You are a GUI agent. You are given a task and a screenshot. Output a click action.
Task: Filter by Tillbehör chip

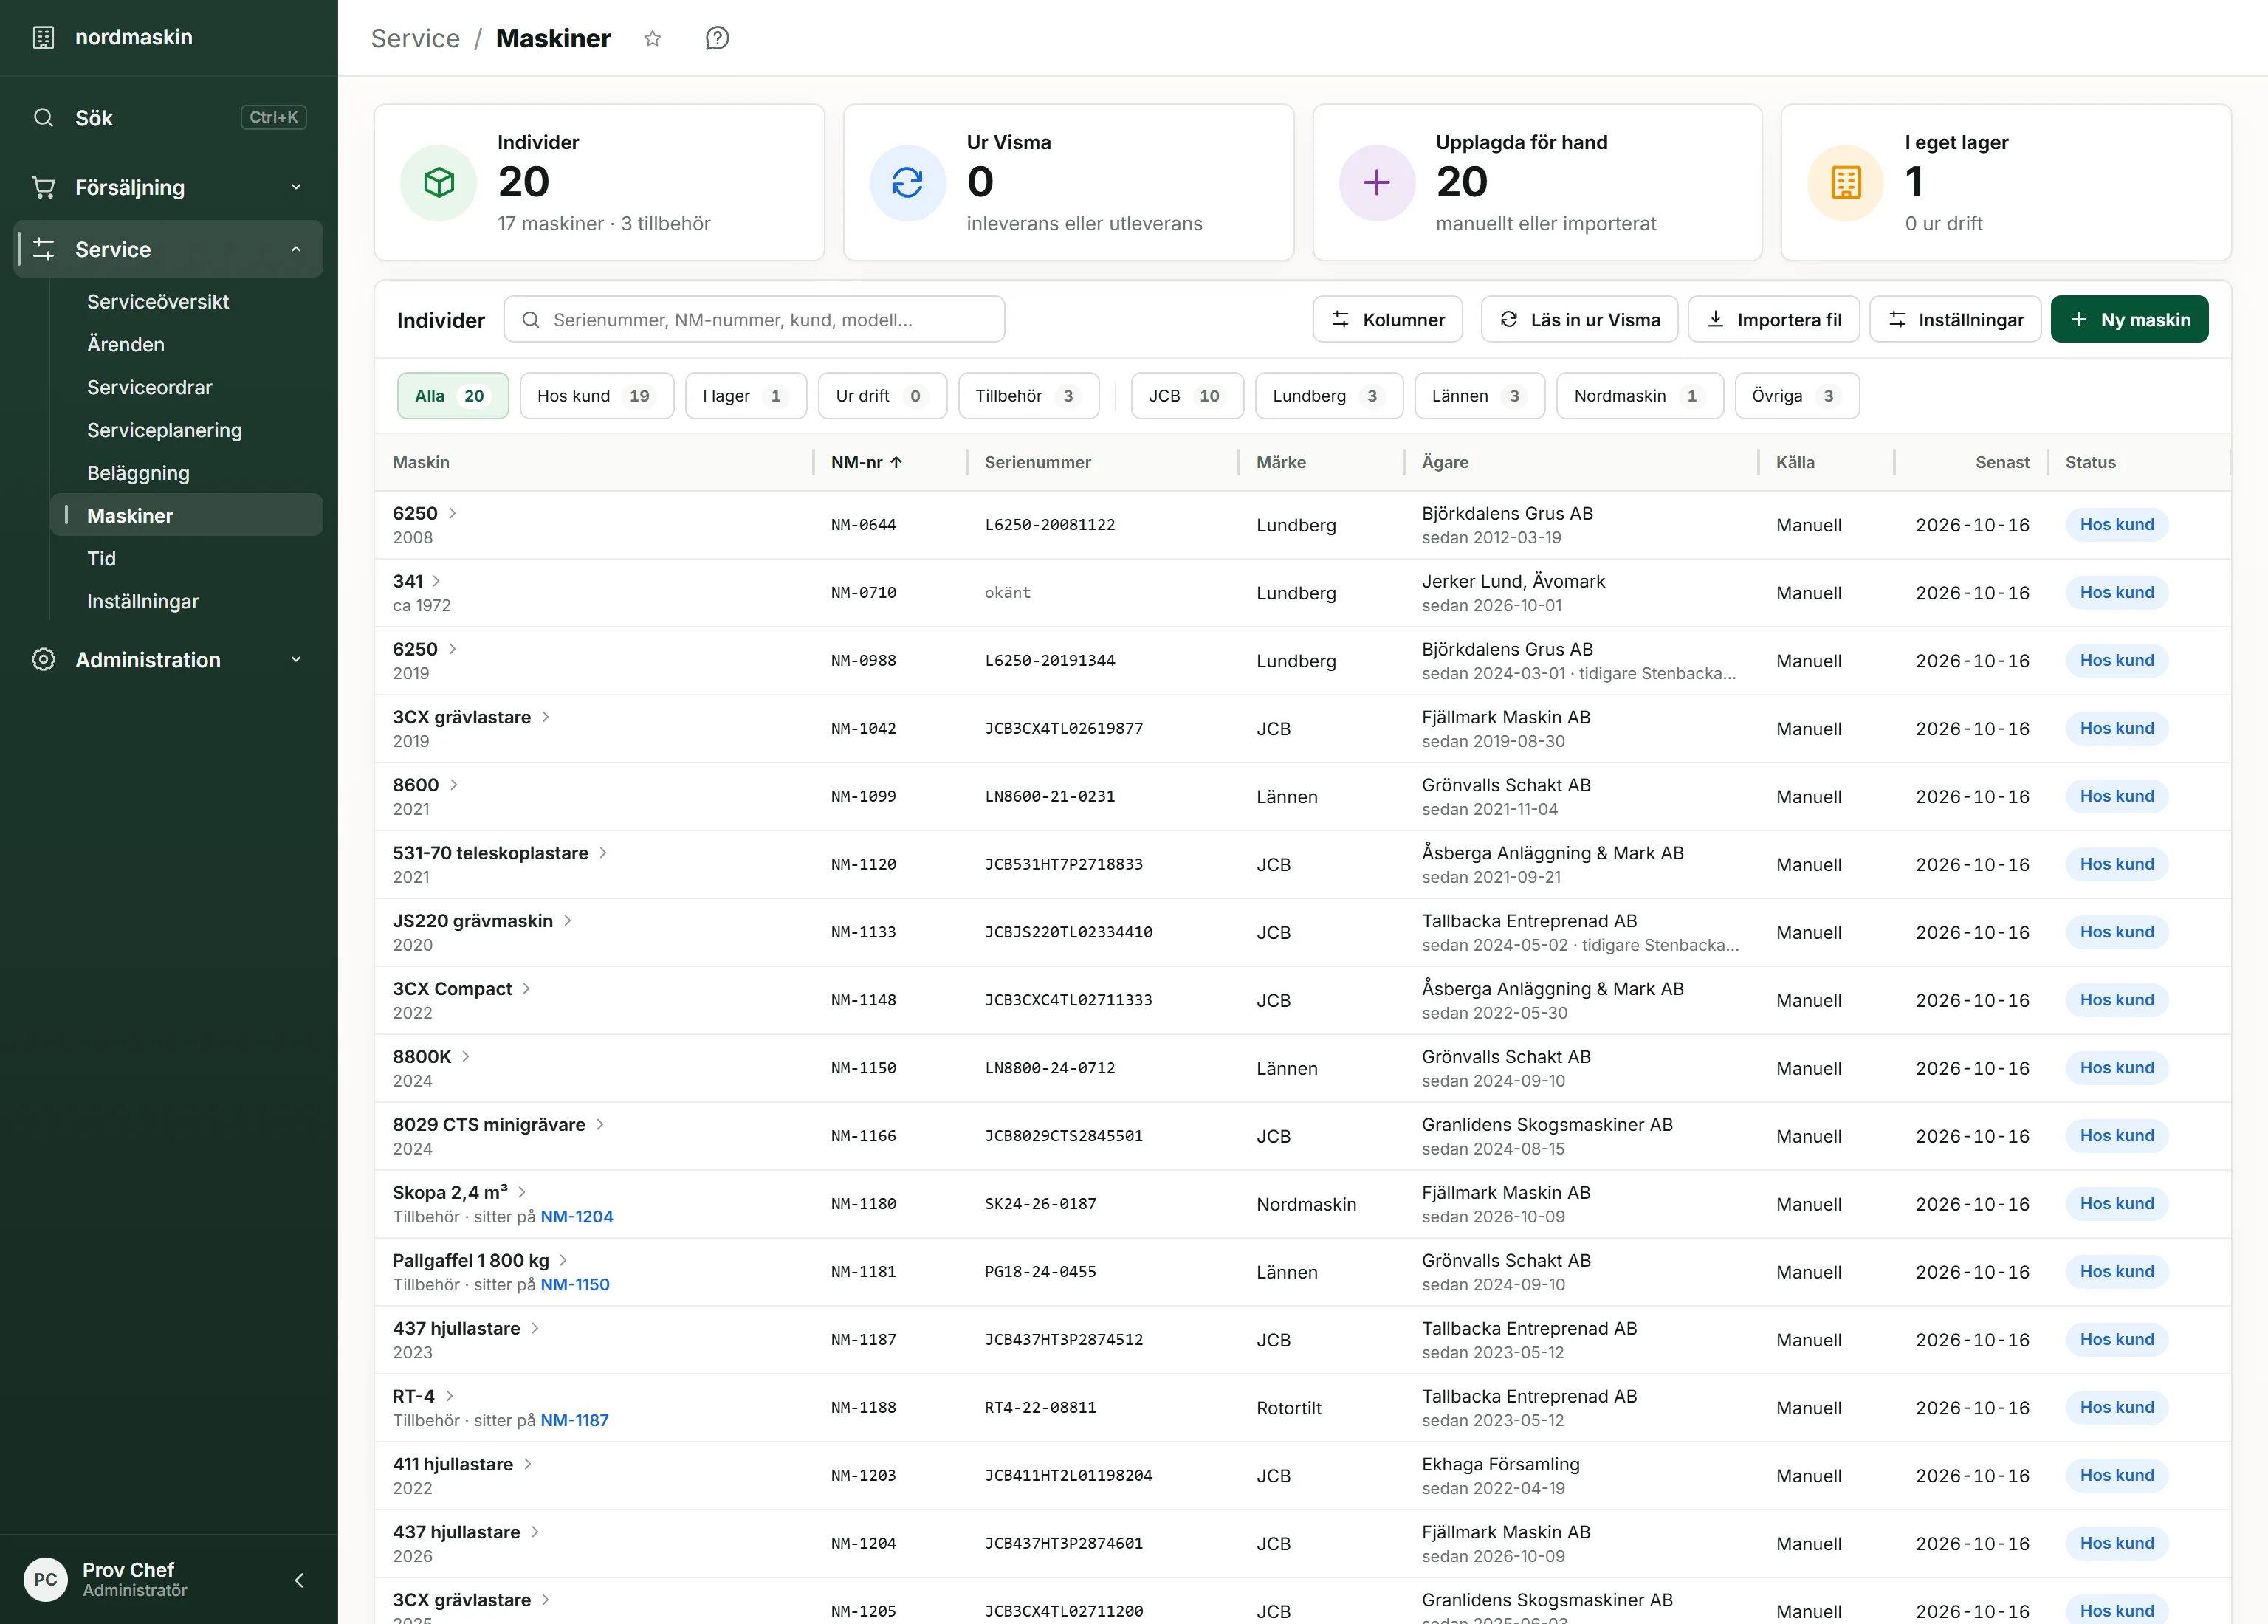point(1029,396)
